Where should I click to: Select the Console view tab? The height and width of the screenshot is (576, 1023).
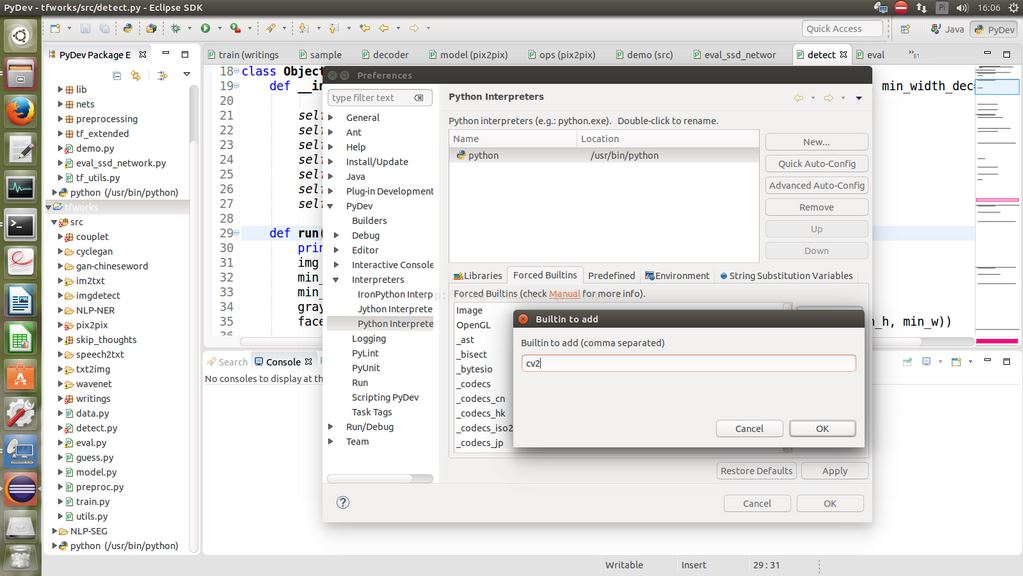click(283, 361)
